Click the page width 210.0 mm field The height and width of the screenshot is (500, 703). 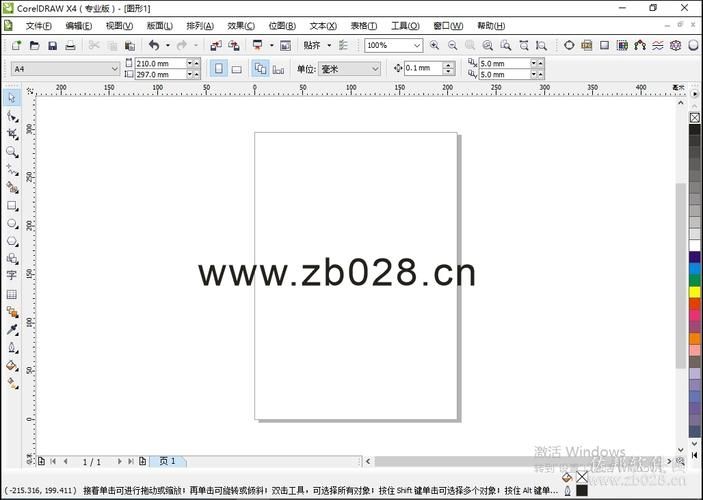click(x=161, y=63)
